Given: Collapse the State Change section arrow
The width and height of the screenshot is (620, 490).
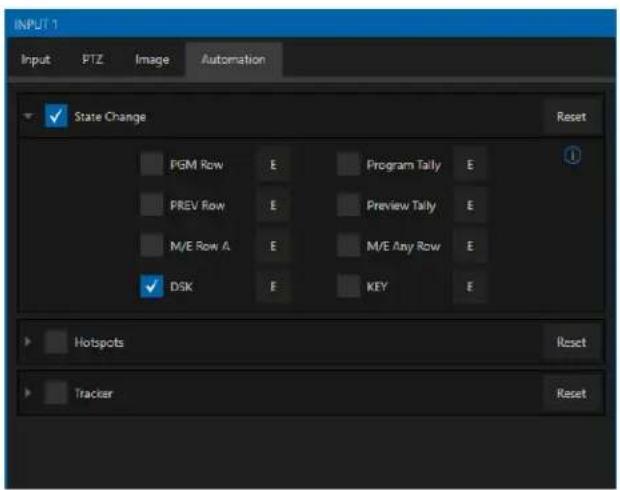Looking at the screenshot, I should point(28,116).
